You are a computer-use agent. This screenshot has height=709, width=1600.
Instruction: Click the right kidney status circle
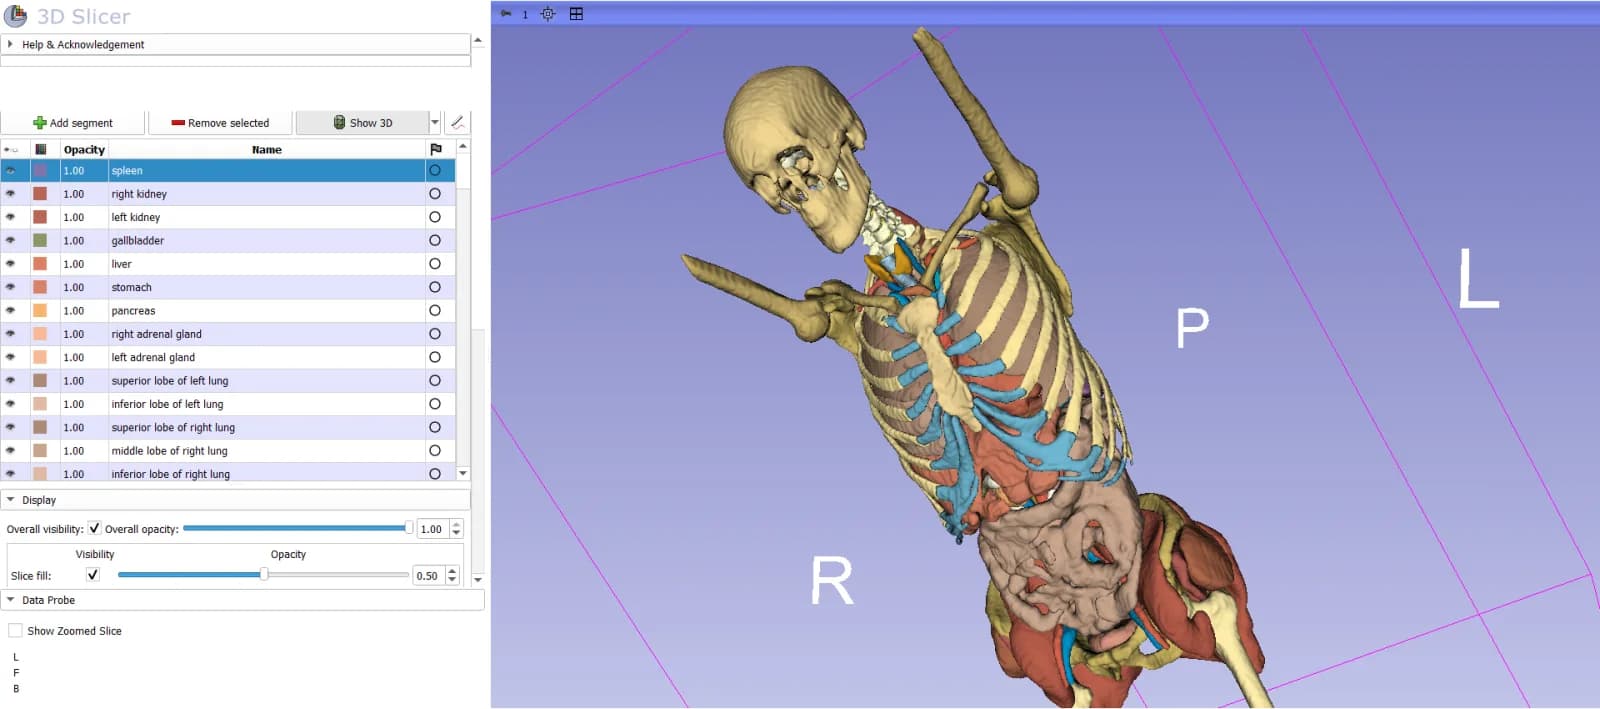tap(435, 194)
